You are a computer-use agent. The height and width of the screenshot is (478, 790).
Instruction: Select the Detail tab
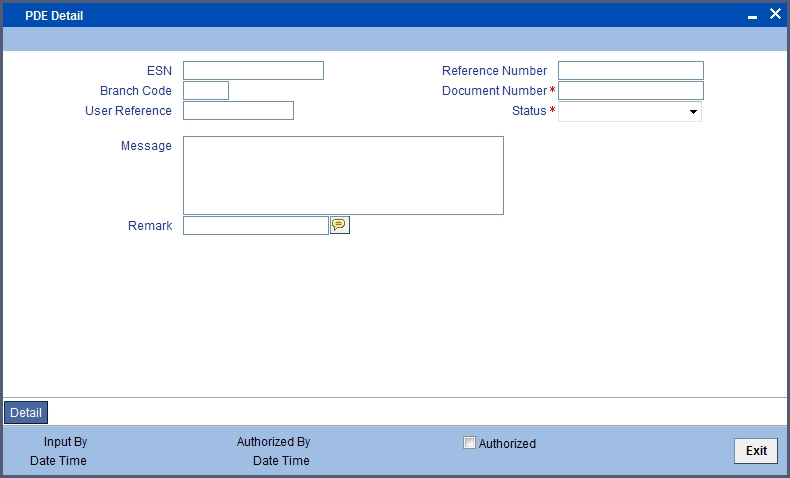coord(26,413)
